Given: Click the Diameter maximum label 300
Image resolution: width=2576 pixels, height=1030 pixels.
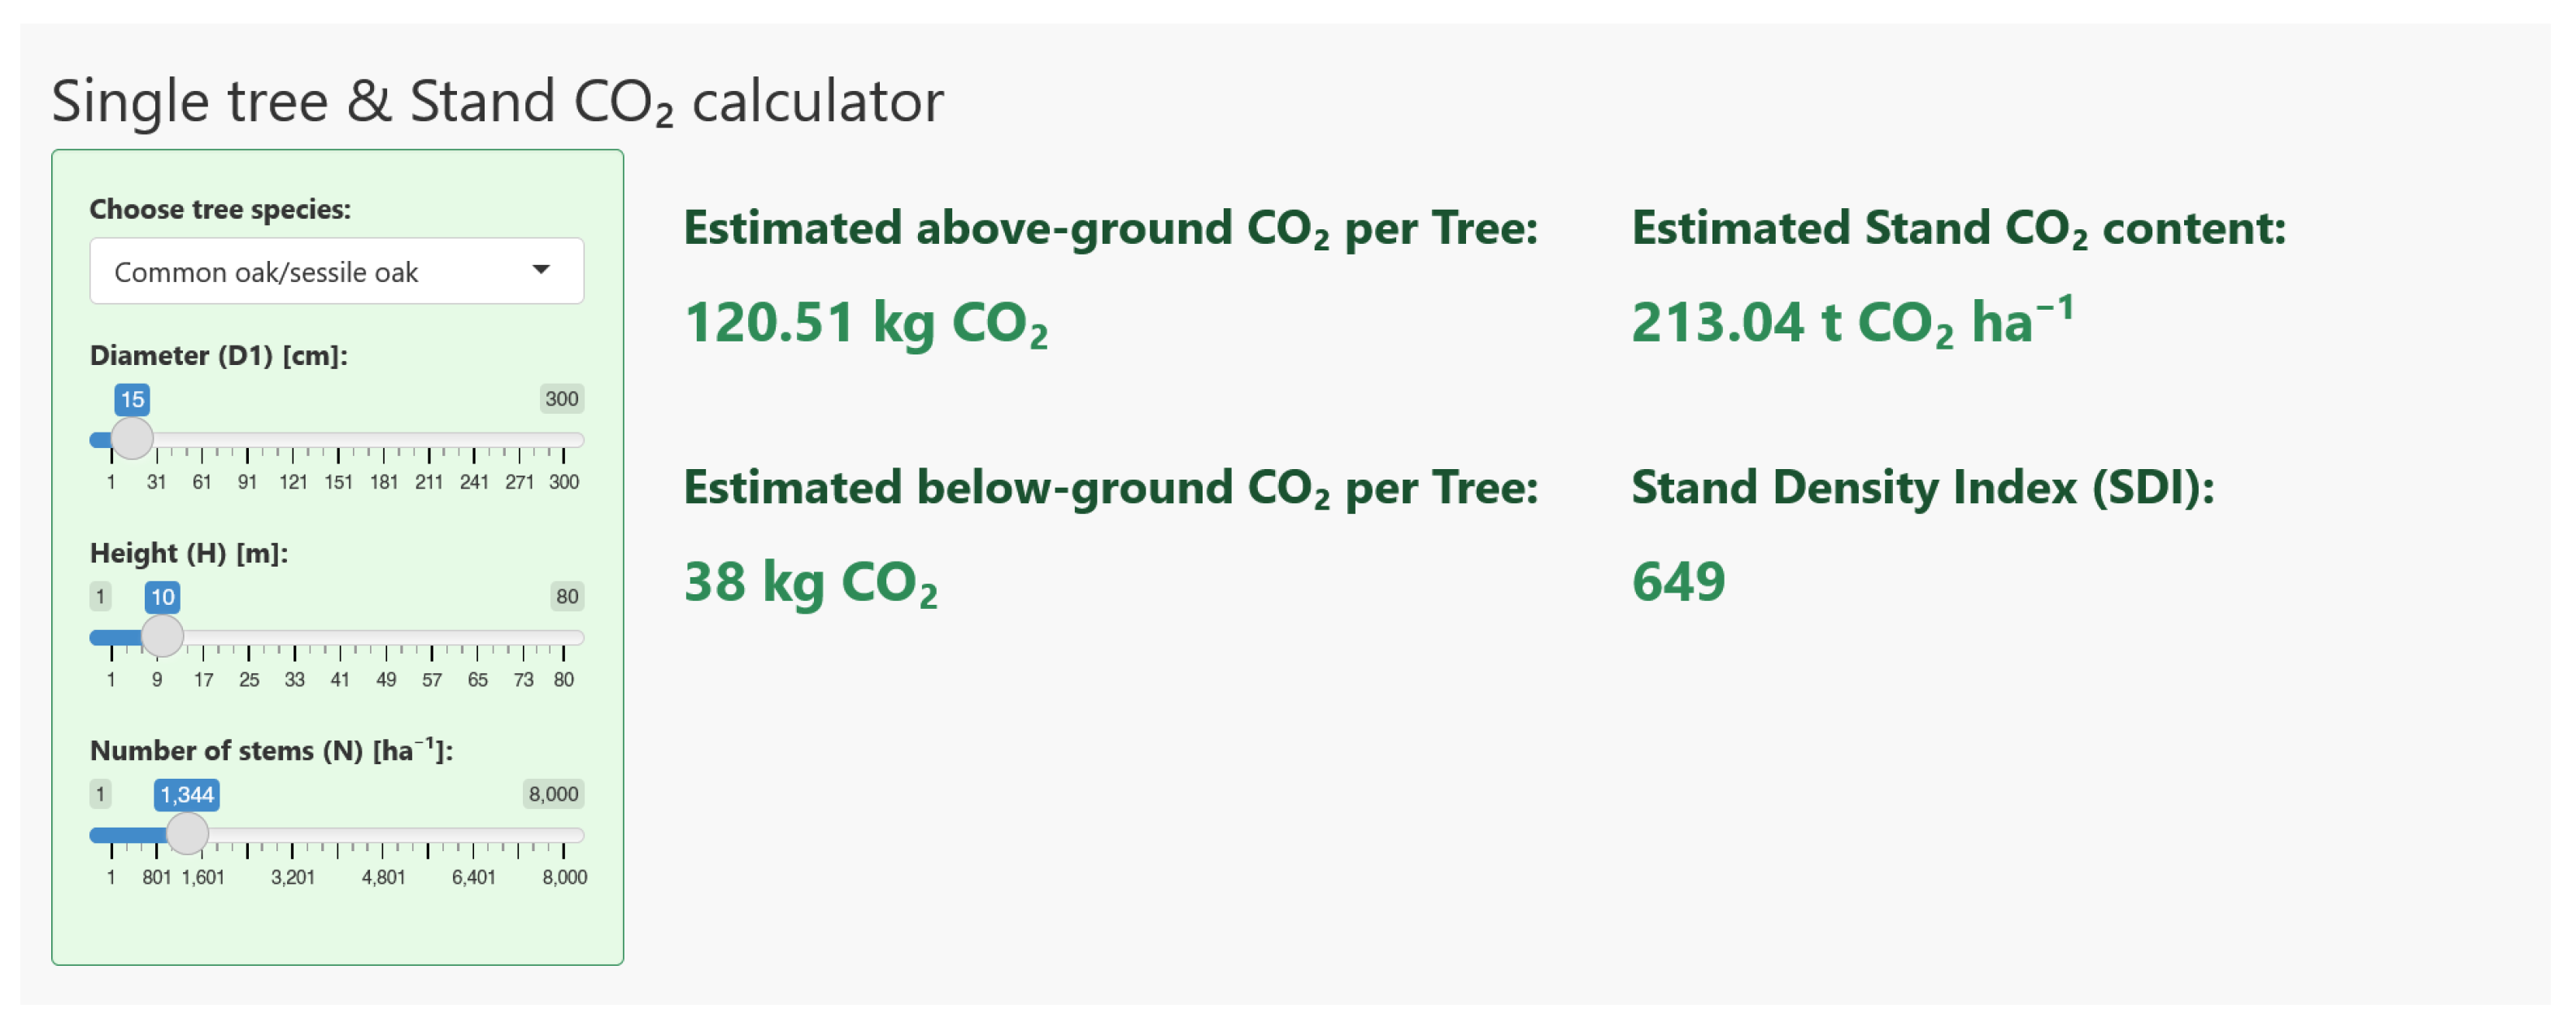Looking at the screenshot, I should click(561, 399).
